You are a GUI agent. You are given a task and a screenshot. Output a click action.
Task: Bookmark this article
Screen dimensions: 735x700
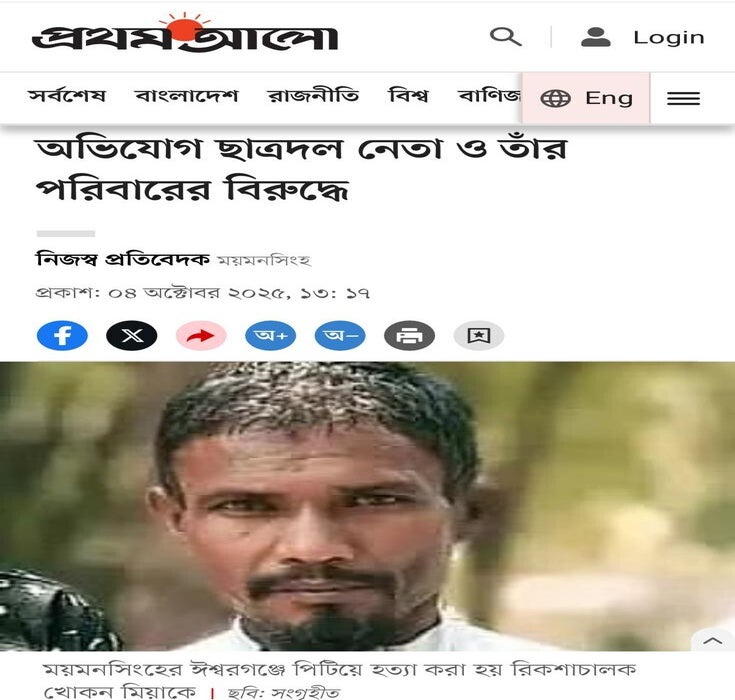coord(479,336)
